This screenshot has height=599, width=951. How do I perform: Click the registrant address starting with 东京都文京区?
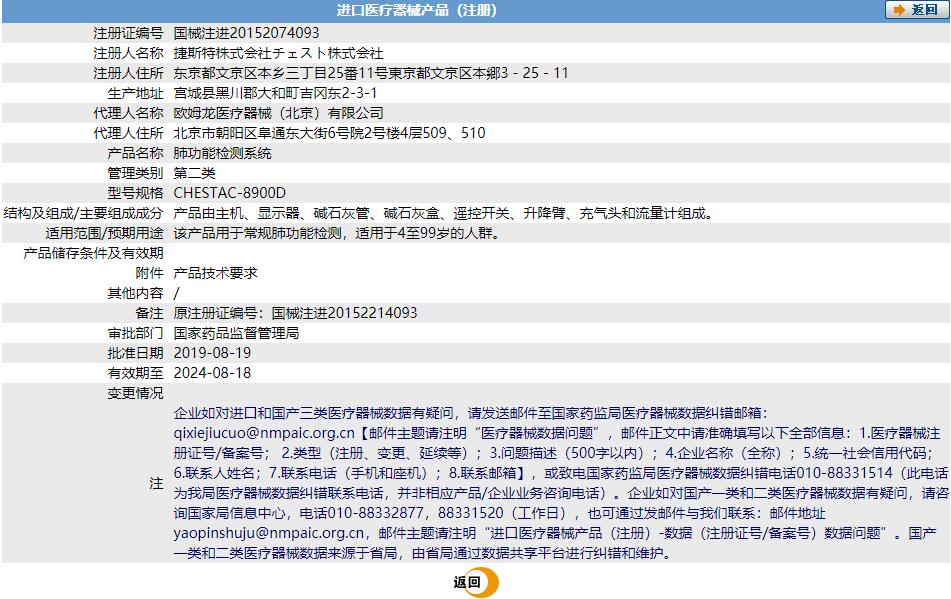(x=371, y=73)
